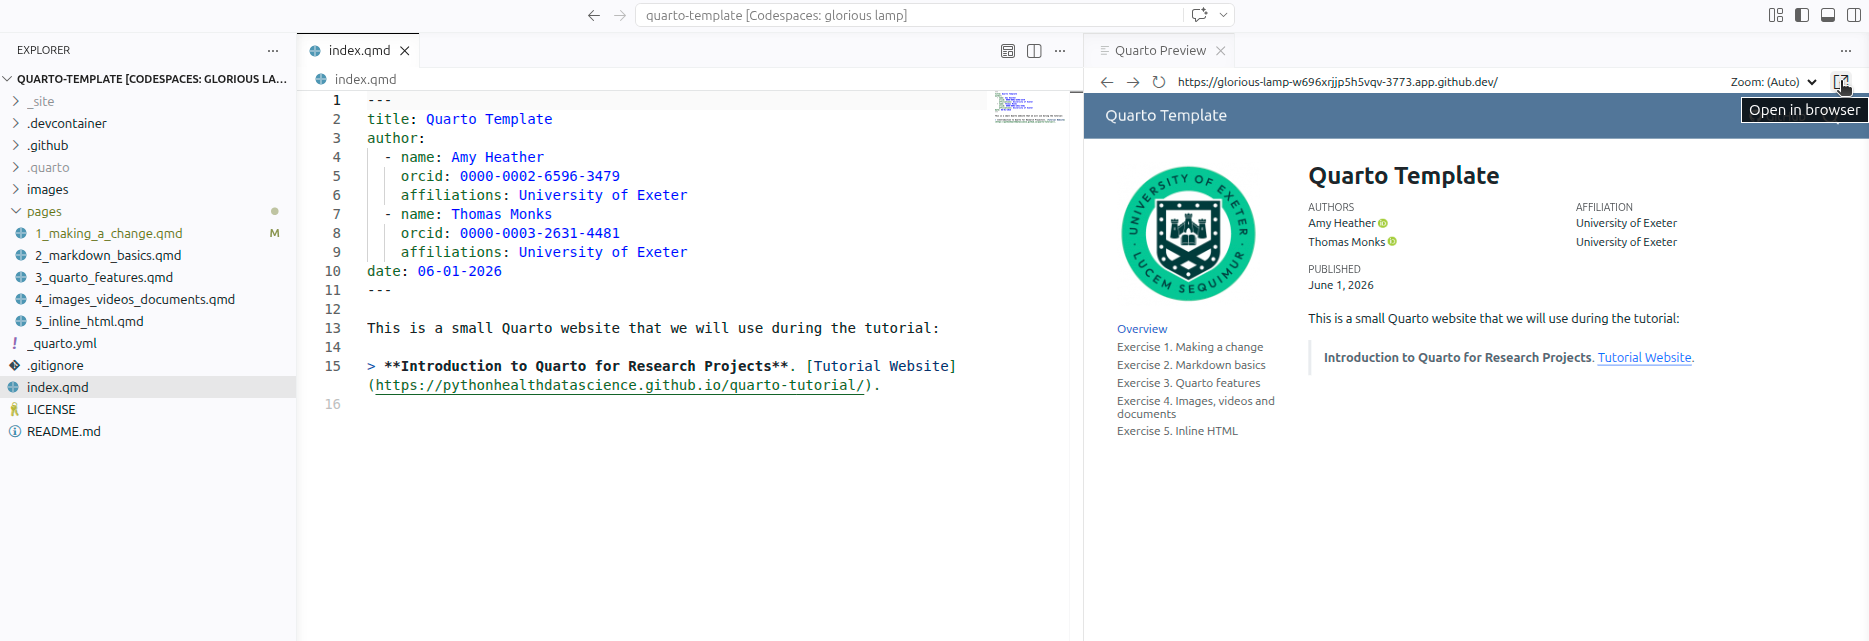This screenshot has height=641, width=1869.
Task: Click the date value 06-01-2026 in editor
Action: tap(459, 271)
